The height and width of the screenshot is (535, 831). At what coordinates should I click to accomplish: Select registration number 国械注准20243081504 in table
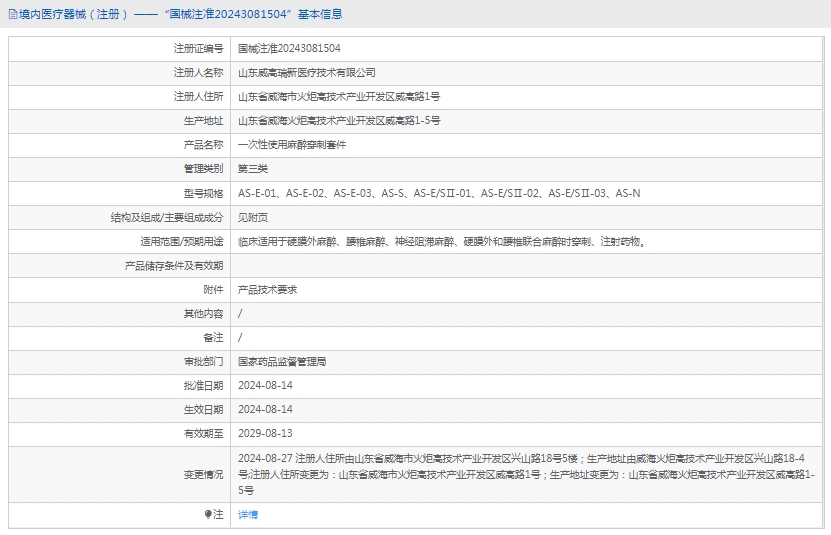pos(289,48)
